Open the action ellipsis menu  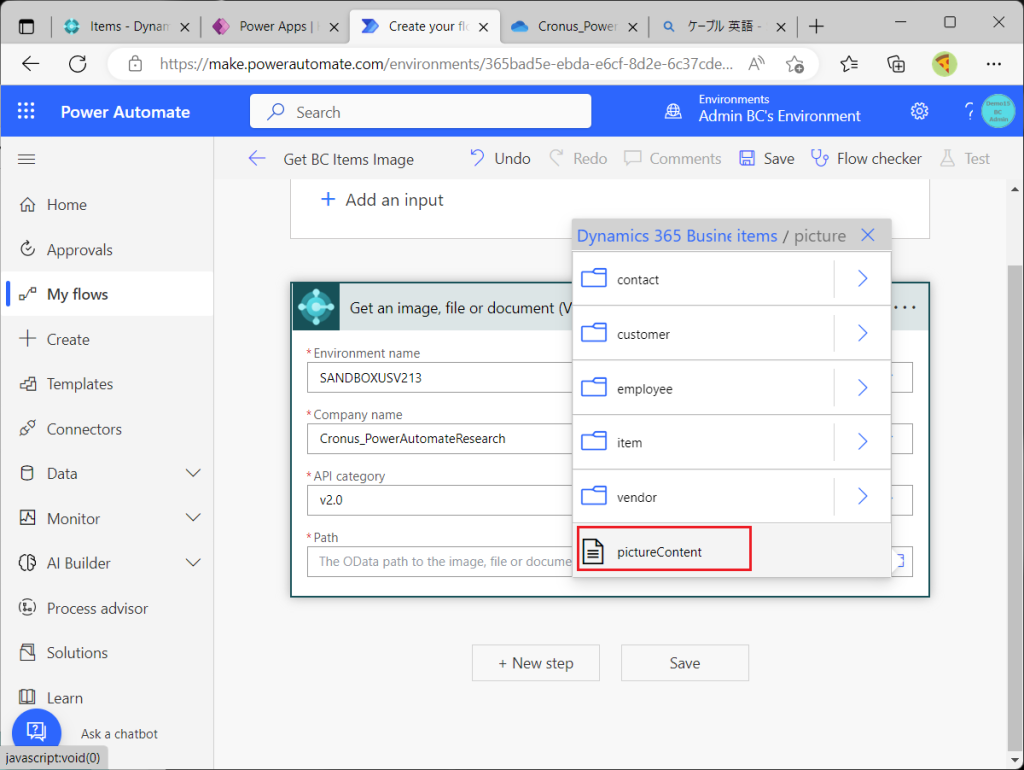(905, 307)
